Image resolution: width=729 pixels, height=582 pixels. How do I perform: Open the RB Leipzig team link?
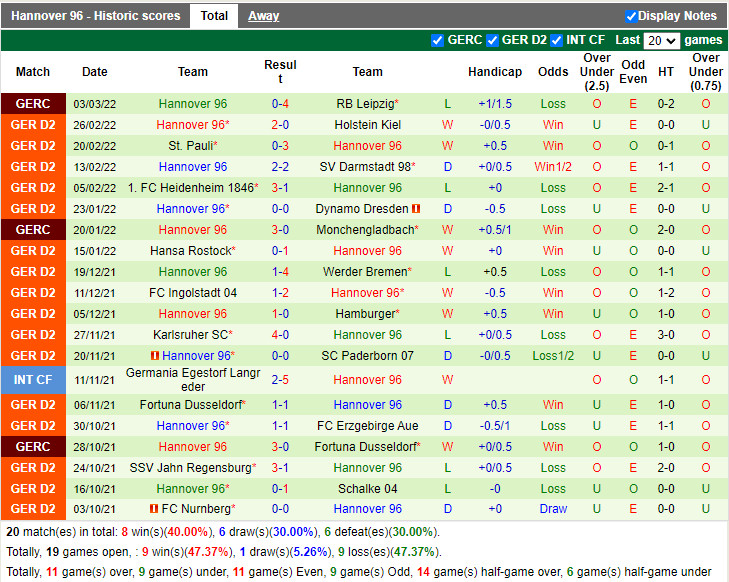(x=365, y=104)
